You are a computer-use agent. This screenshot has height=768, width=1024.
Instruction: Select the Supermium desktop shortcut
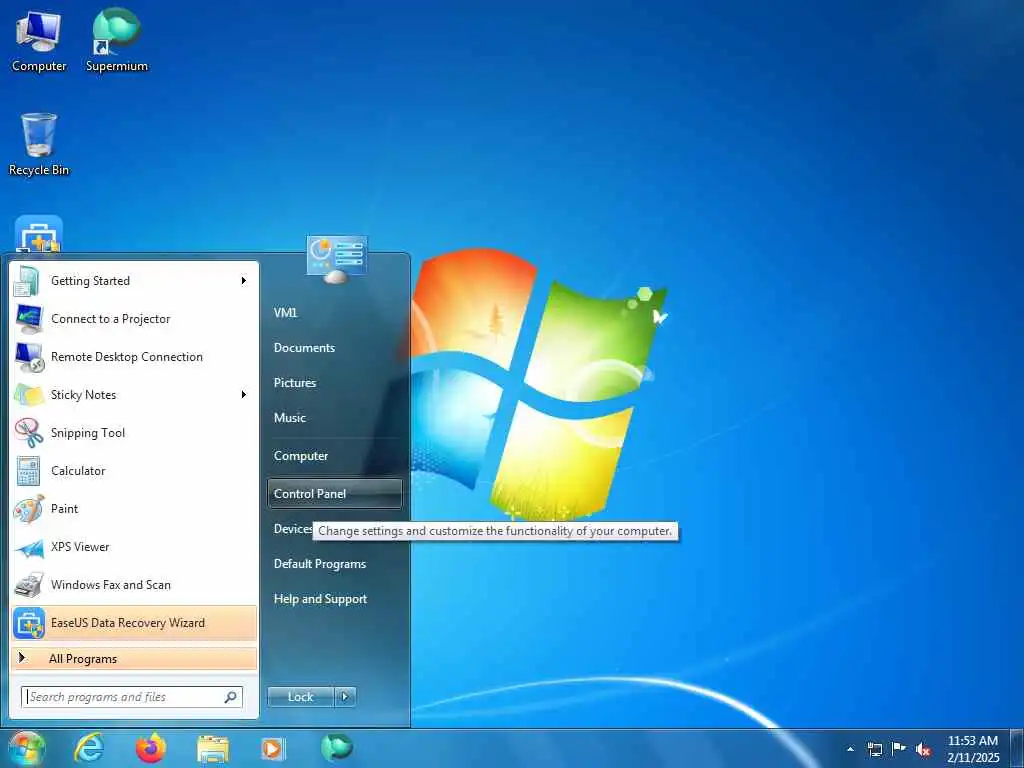[x=117, y=40]
